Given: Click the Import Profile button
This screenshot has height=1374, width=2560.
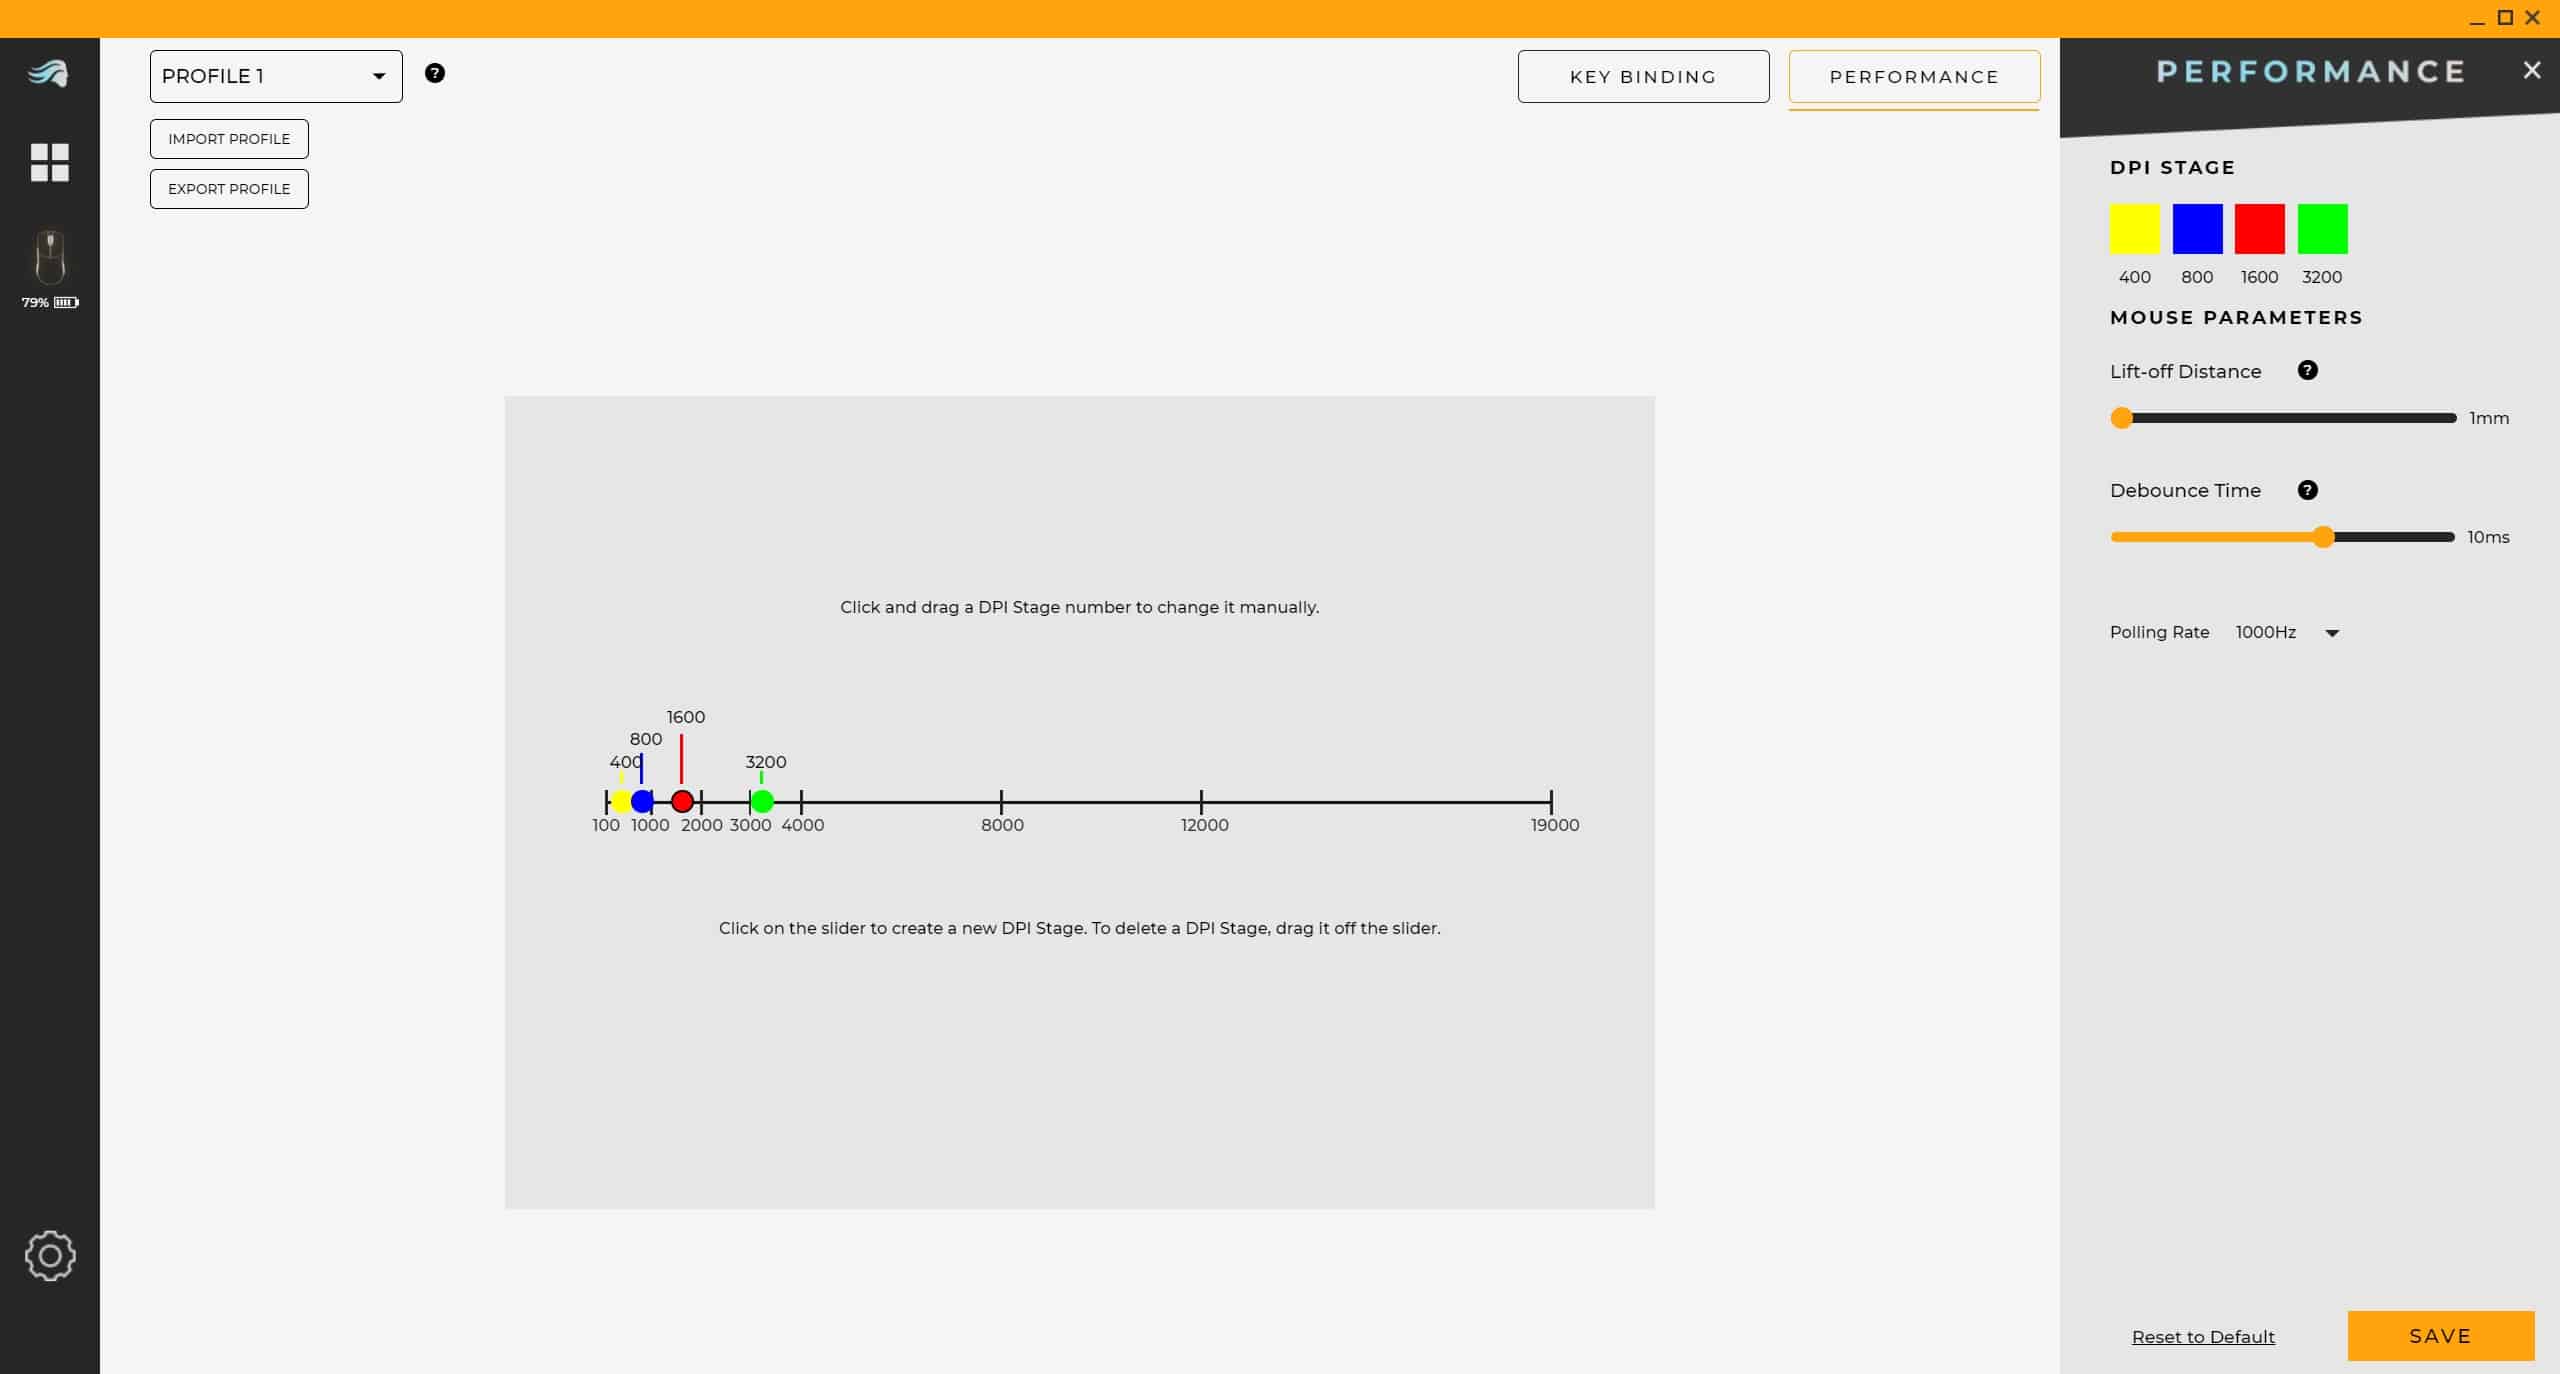Looking at the screenshot, I should (x=229, y=139).
